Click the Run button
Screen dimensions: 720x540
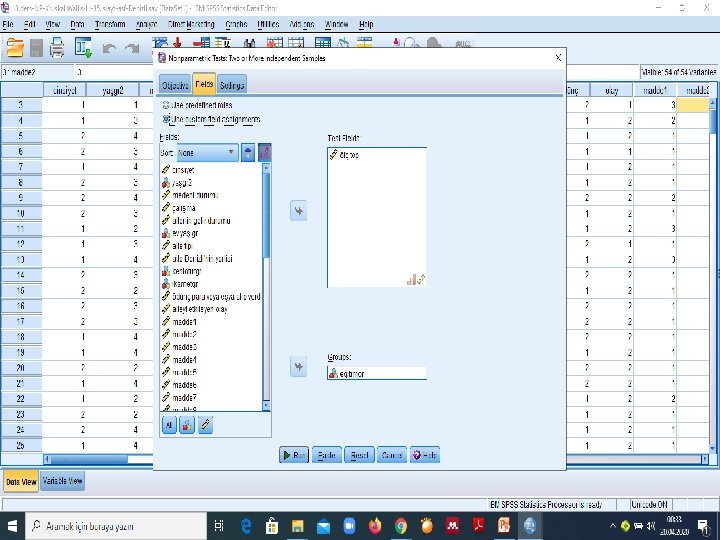tap(294, 455)
